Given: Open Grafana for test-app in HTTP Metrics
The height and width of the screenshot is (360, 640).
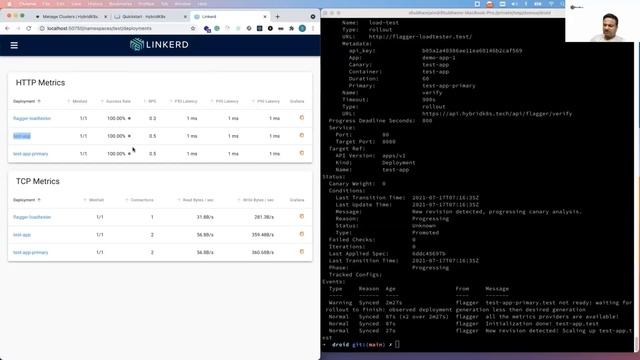Looking at the screenshot, I should point(302,135).
